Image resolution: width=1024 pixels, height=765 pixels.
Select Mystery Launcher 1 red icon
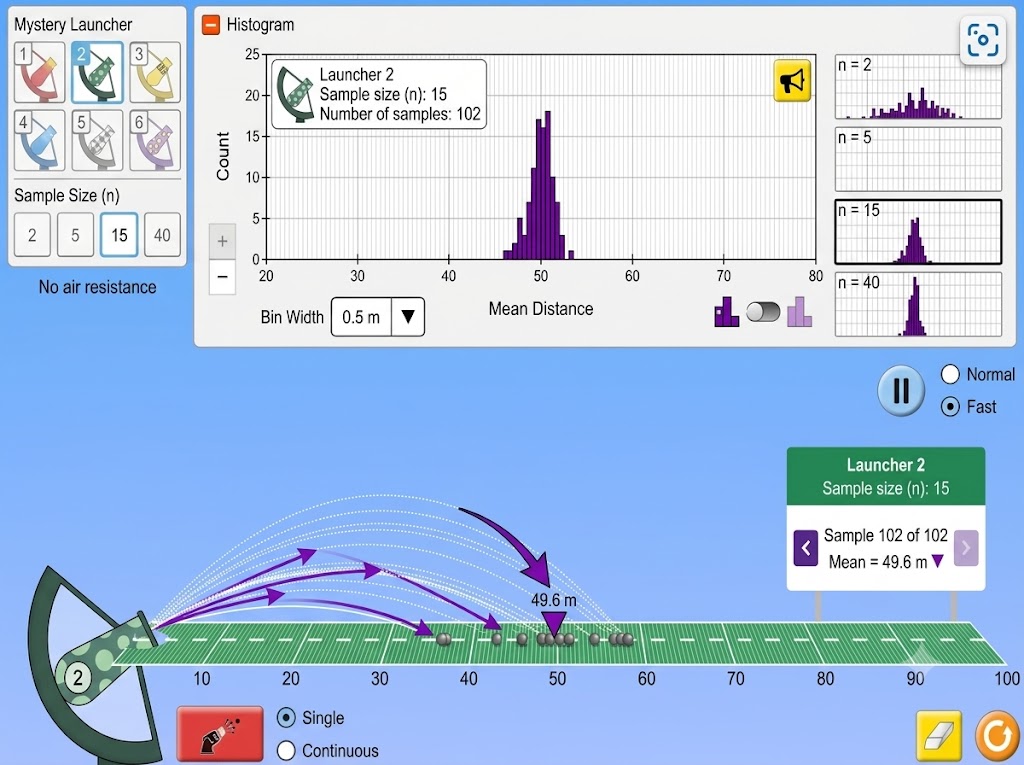pos(40,73)
